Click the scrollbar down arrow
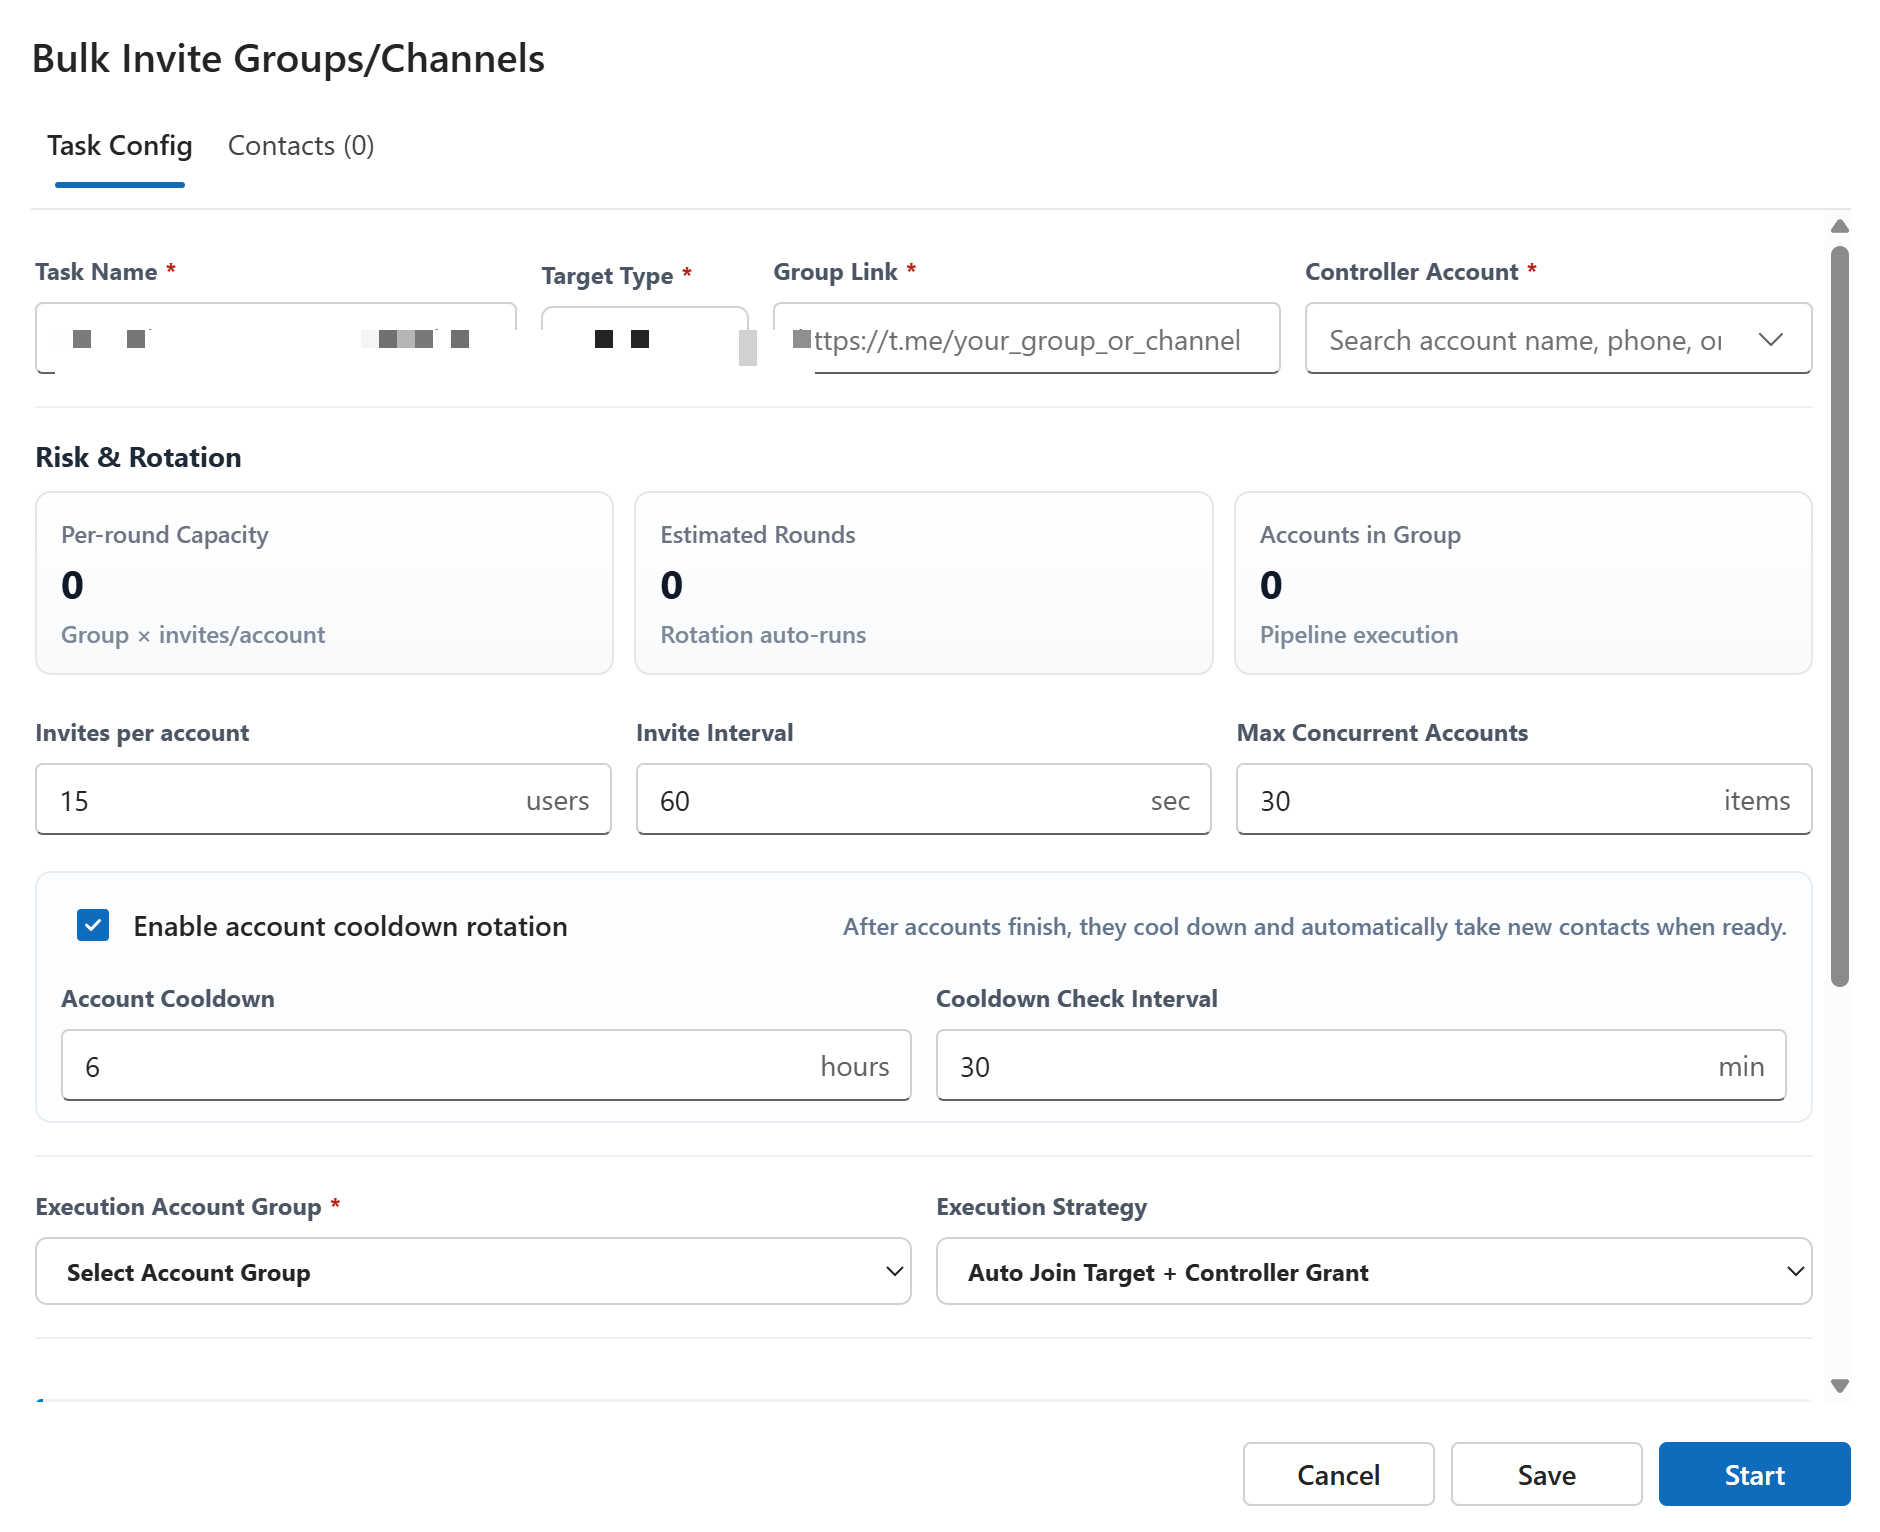 tap(1839, 1386)
